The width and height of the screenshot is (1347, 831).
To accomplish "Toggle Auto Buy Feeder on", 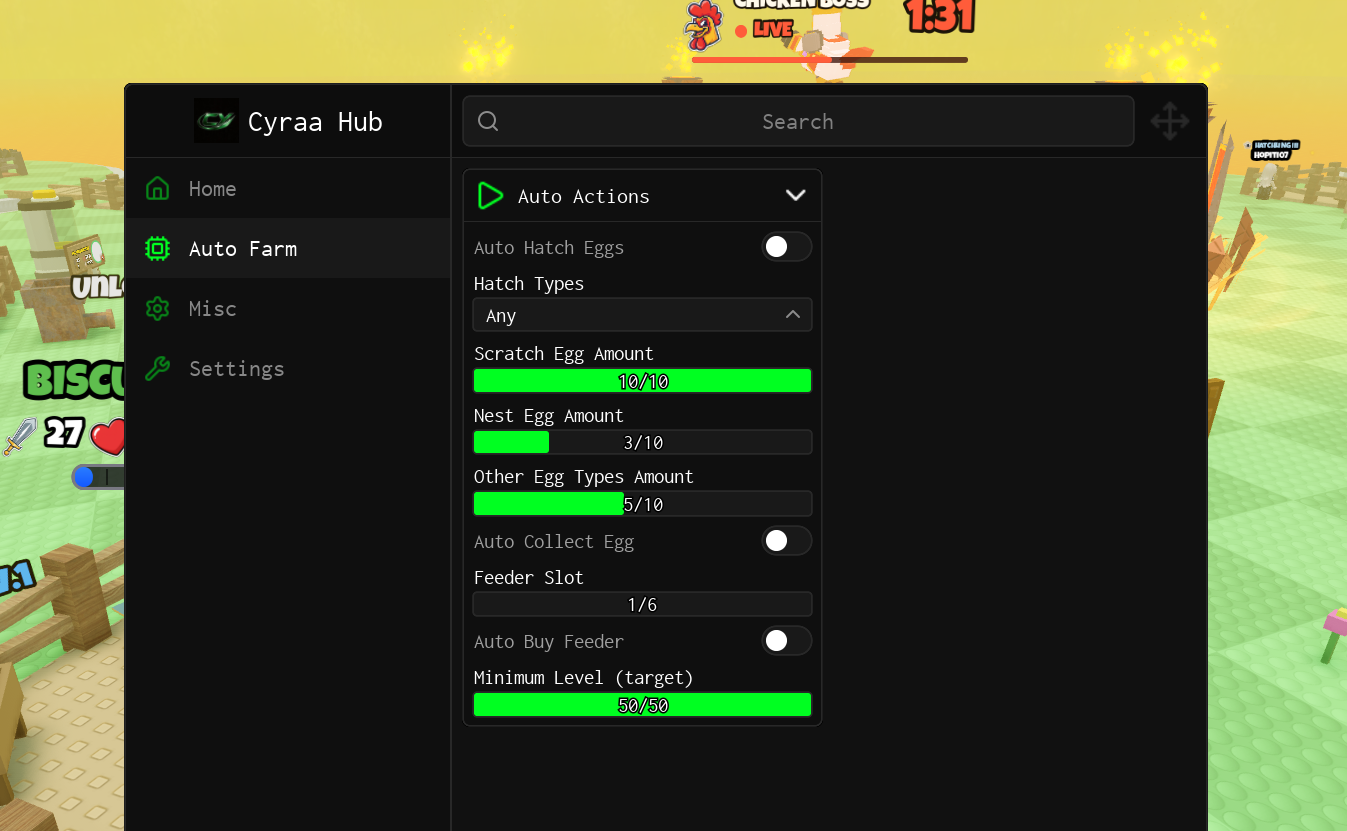I will pyautogui.click(x=786, y=641).
